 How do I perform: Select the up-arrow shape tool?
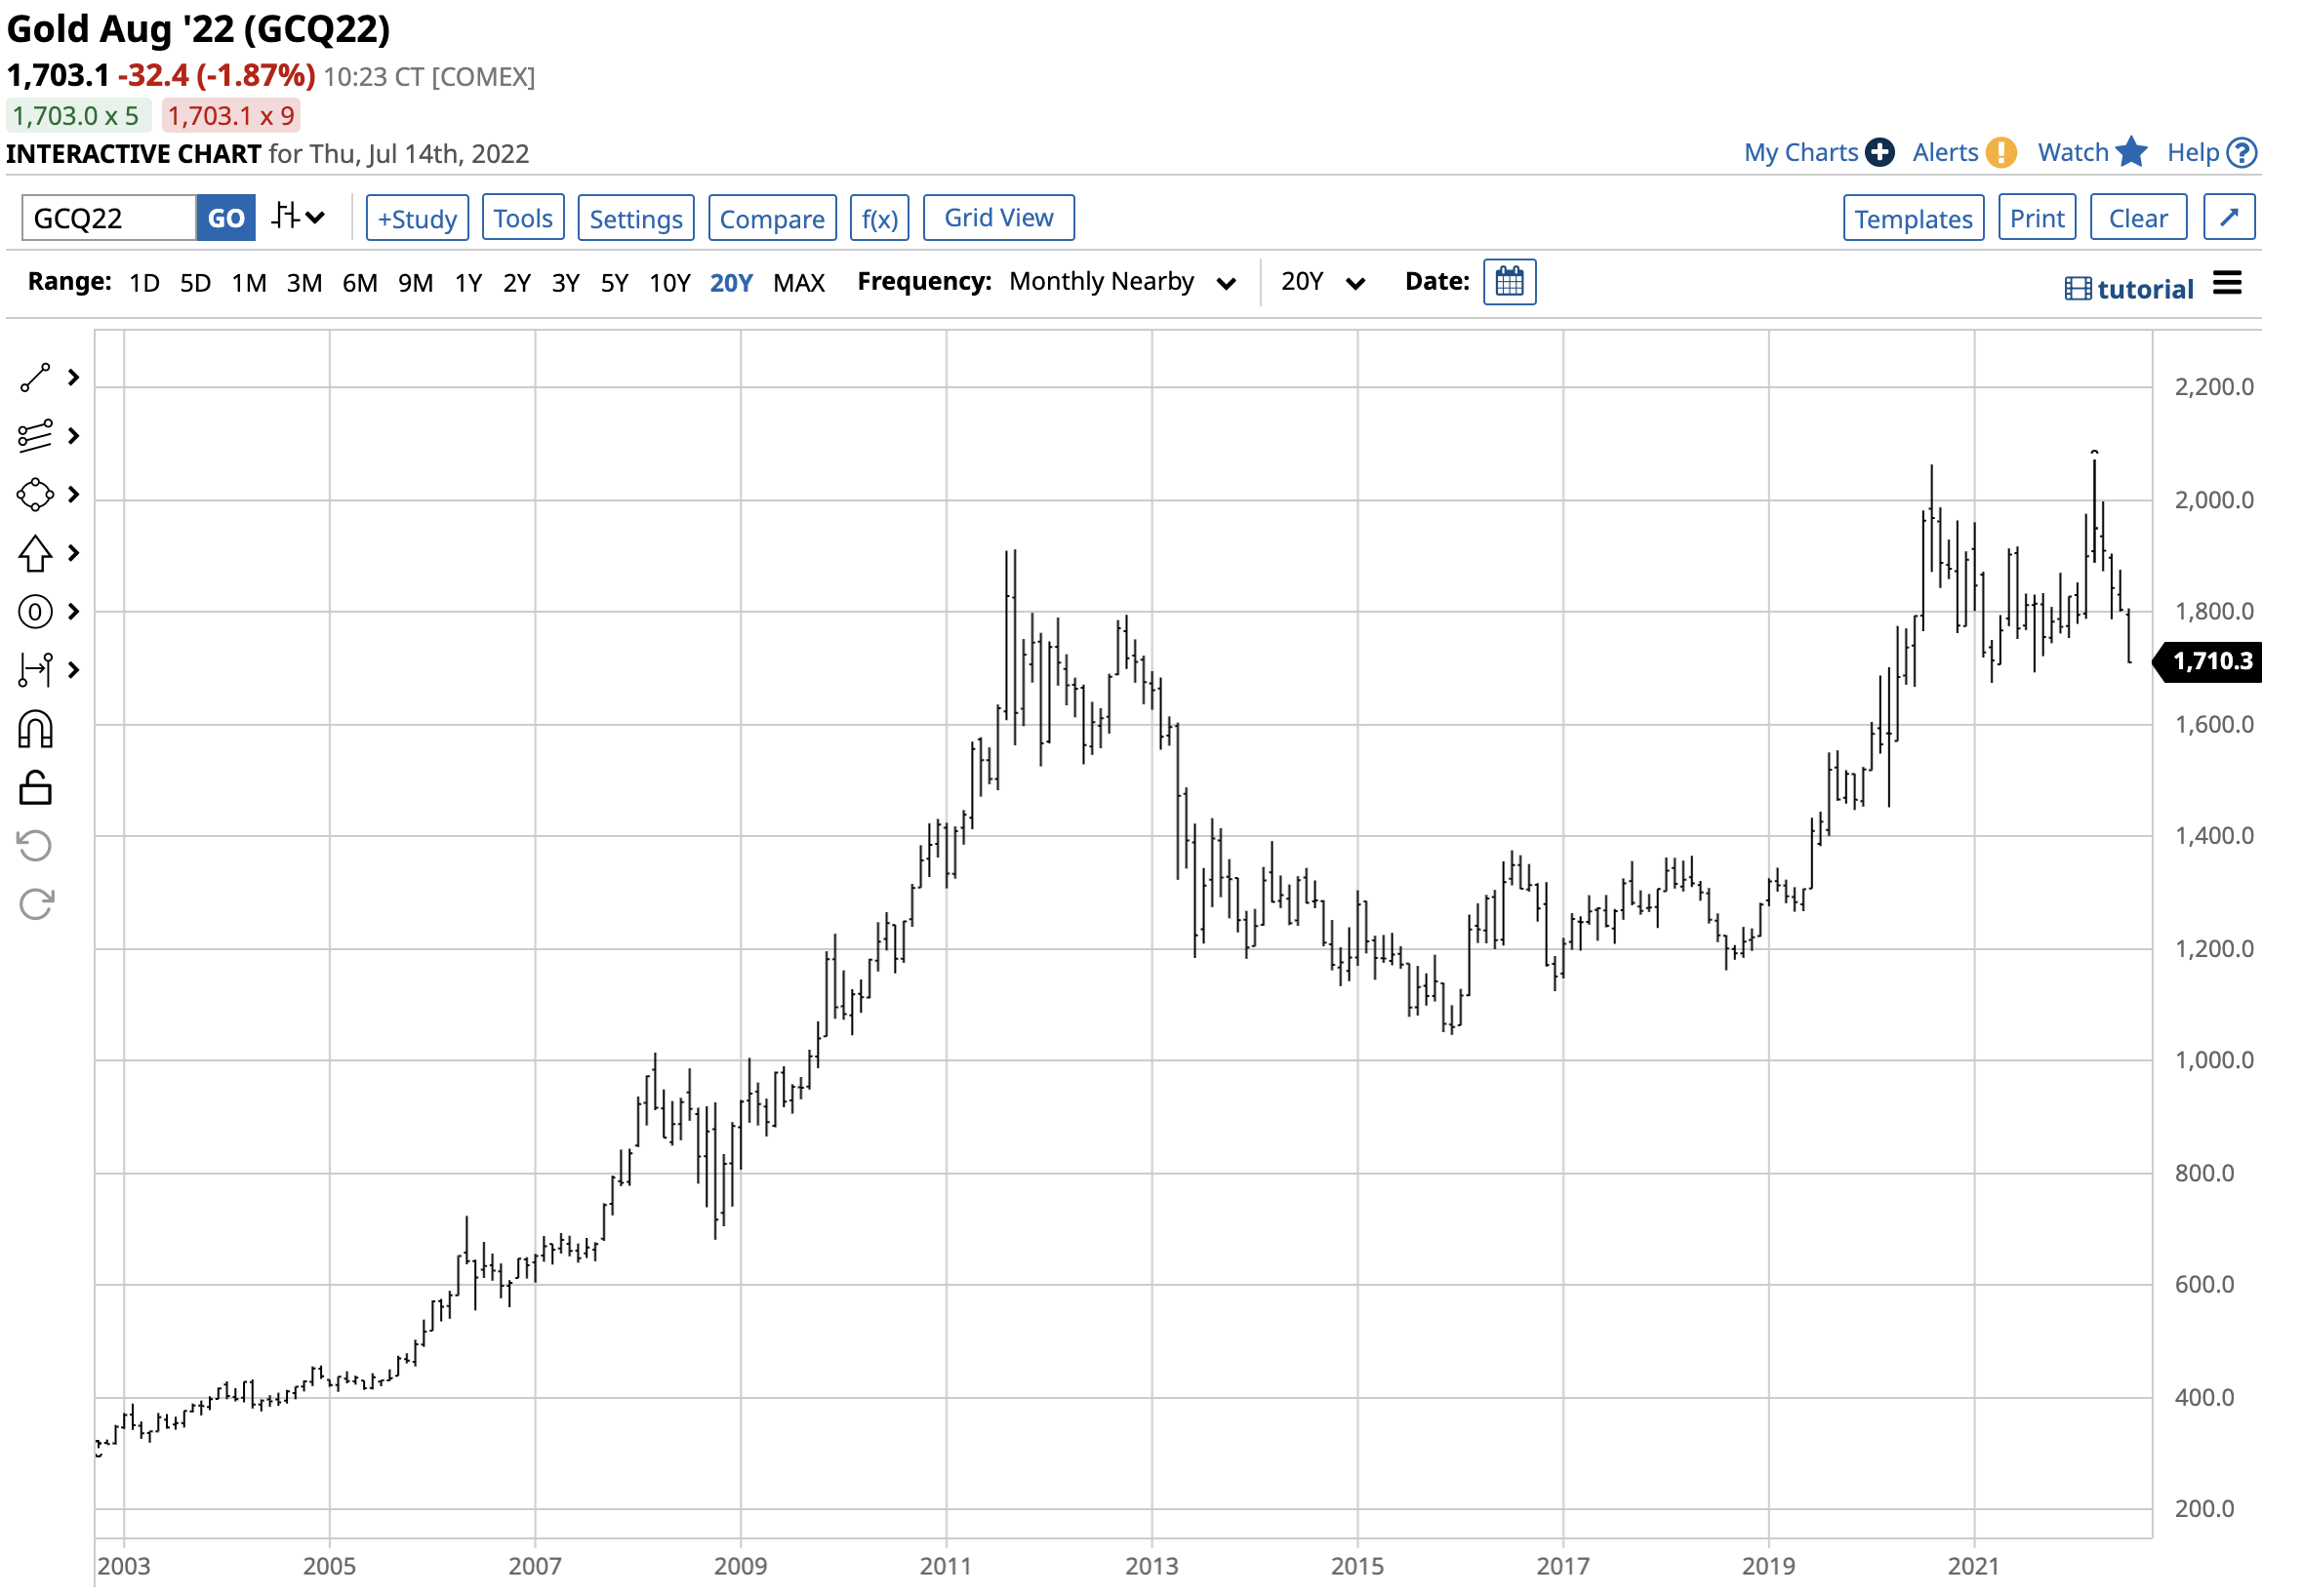coord(35,553)
